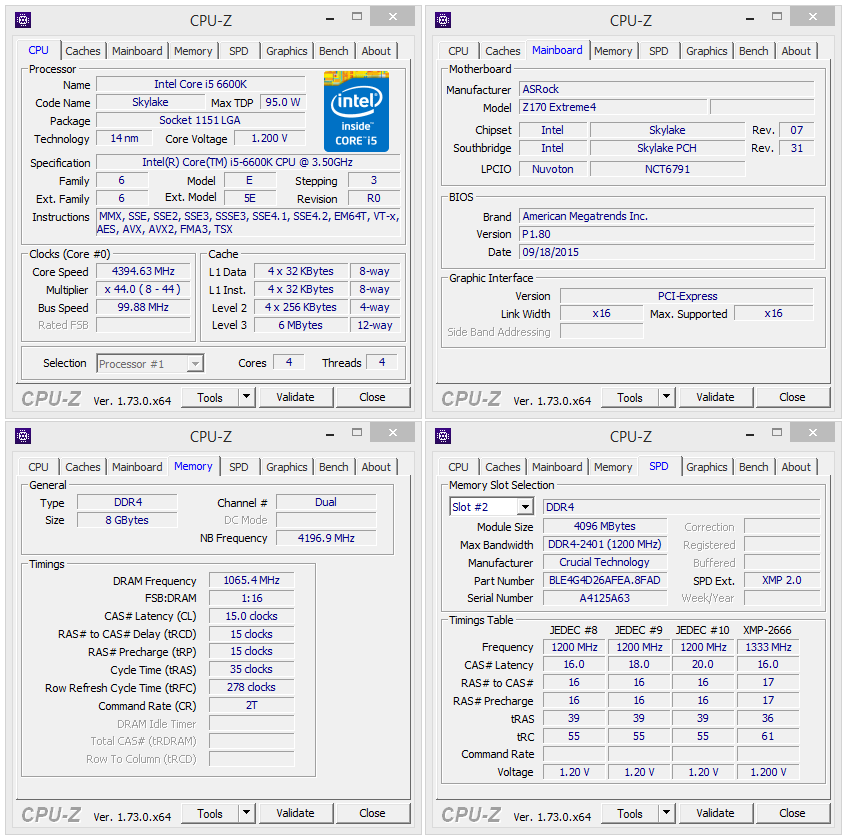
Task: Go to Caches tab in Memory window
Action: 83,467
